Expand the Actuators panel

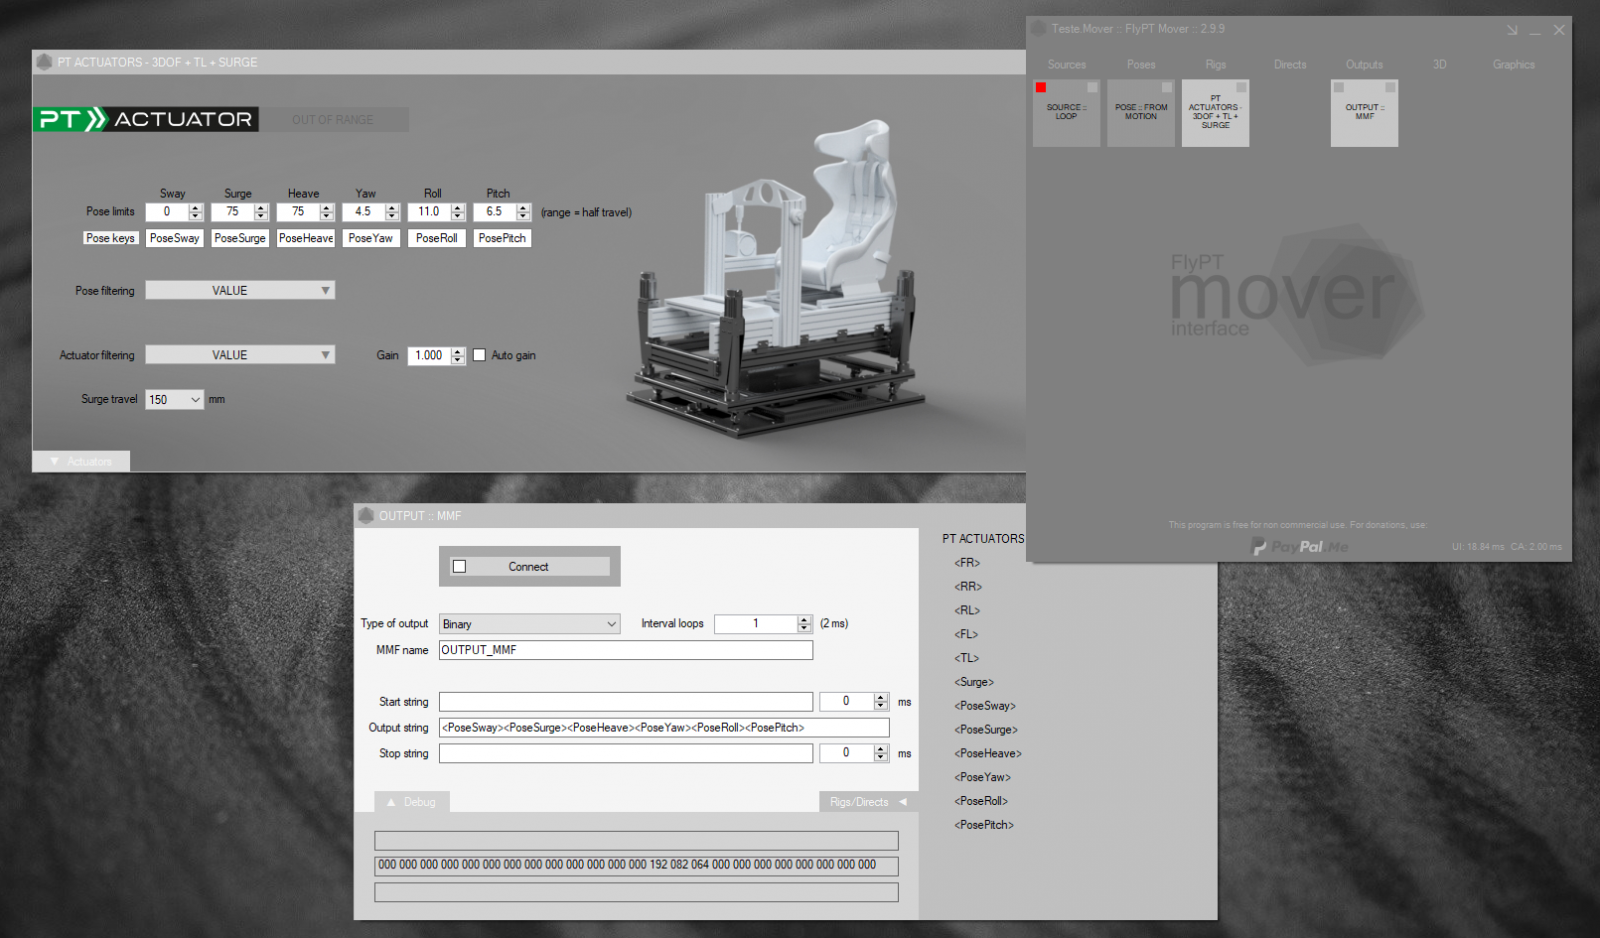81,461
